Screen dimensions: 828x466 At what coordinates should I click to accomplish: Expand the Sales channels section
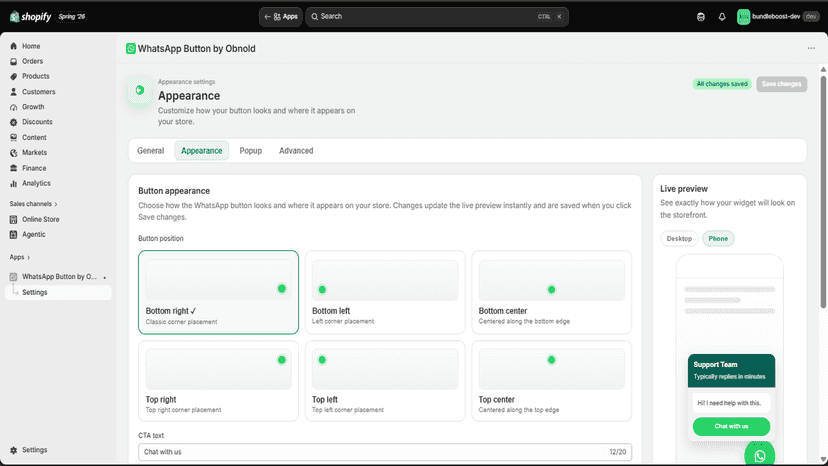click(33, 204)
